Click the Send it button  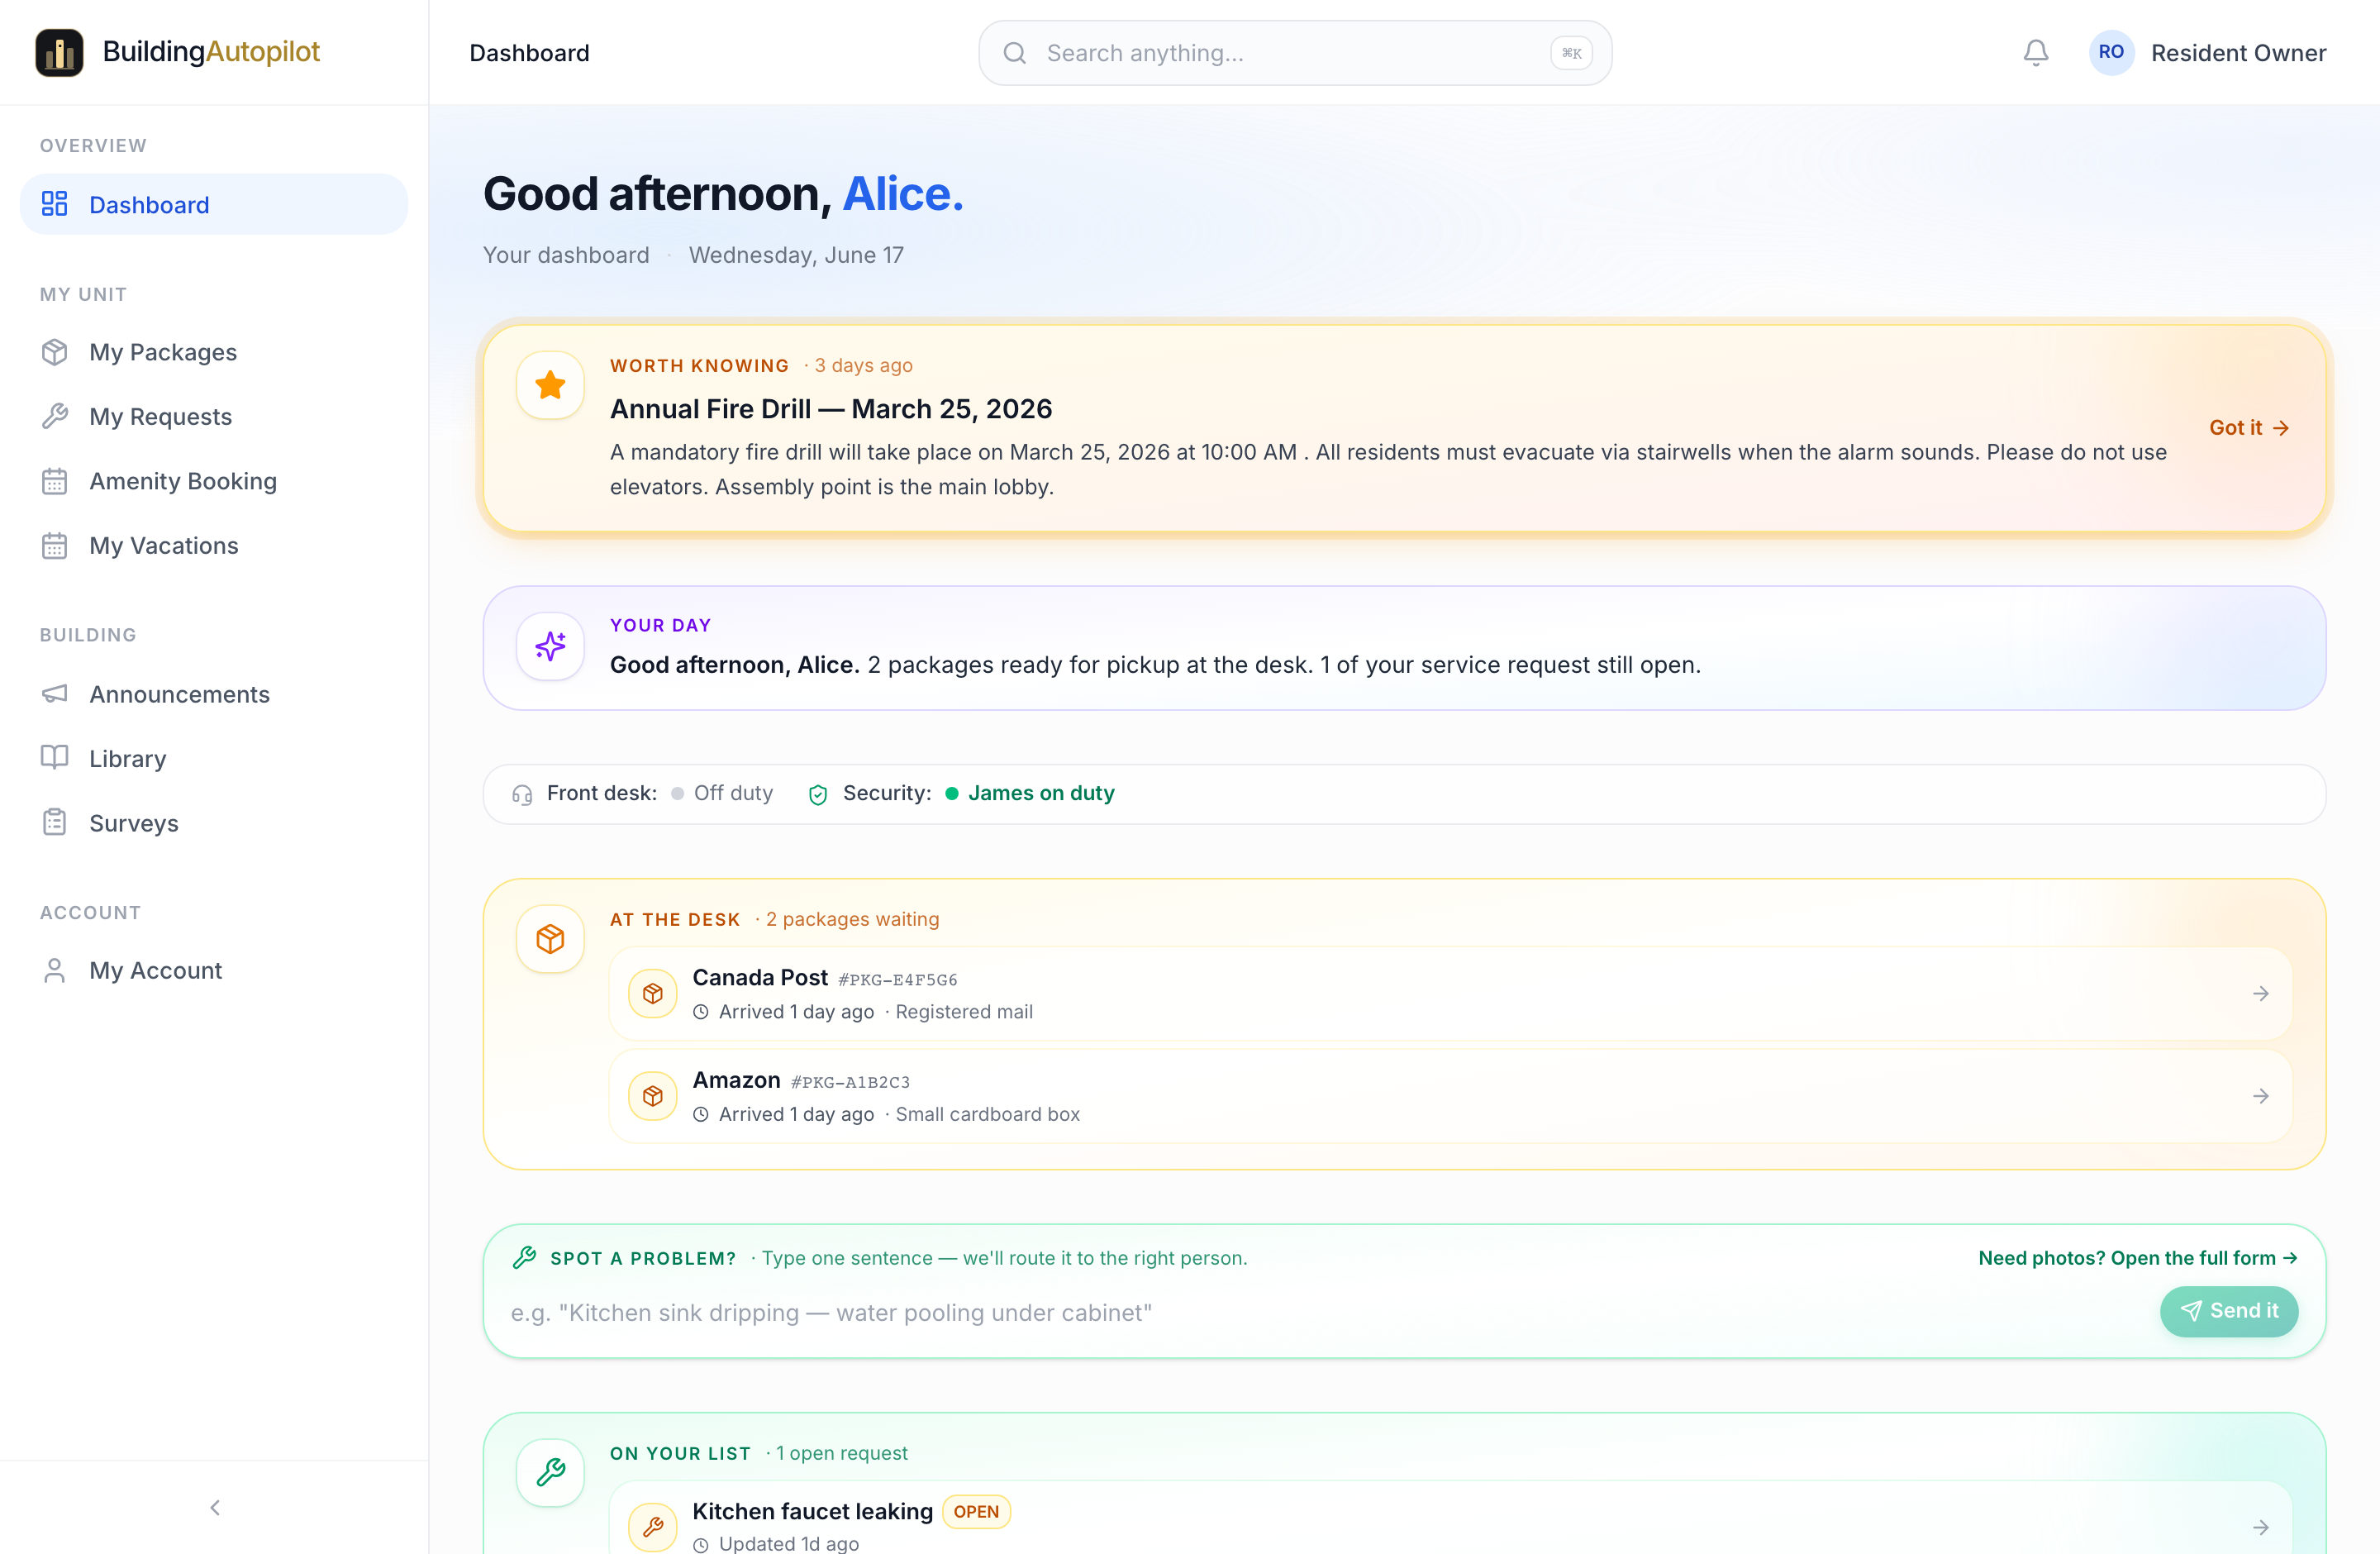coord(2228,1310)
